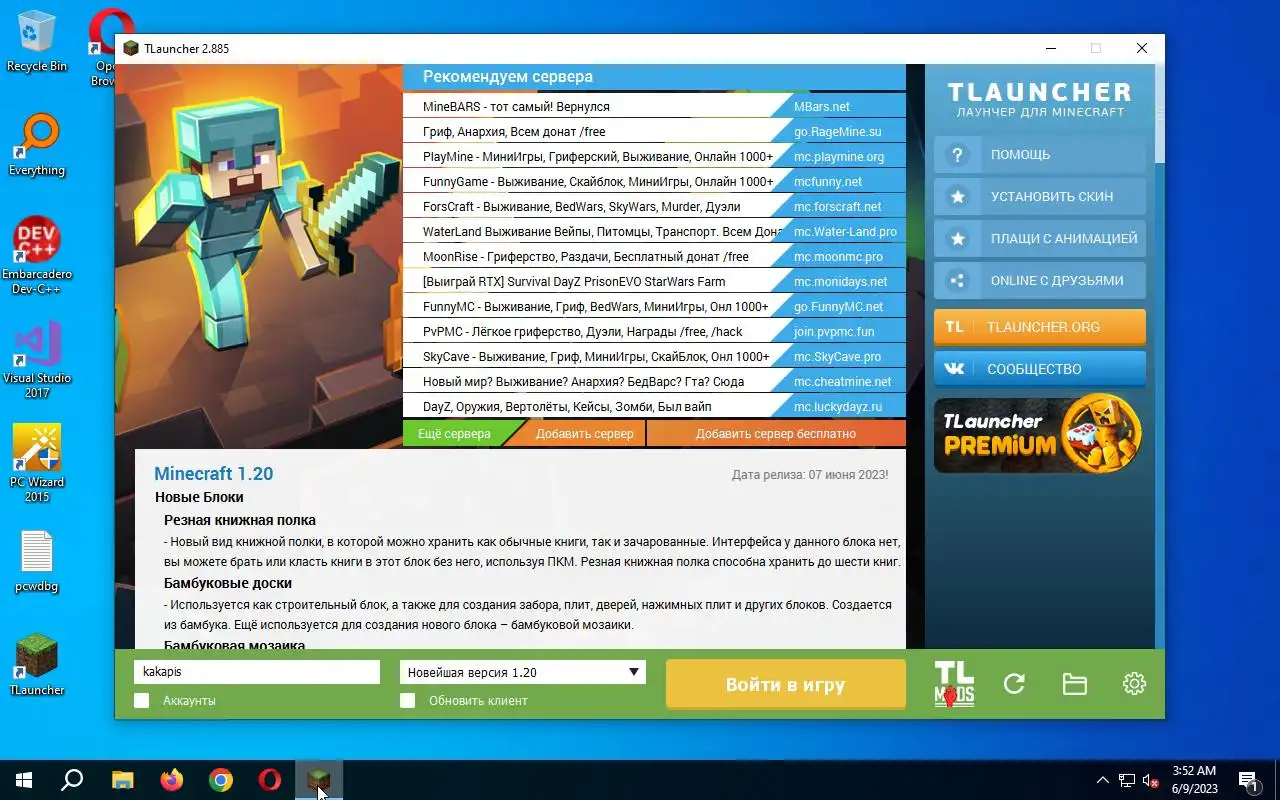Viewport: 1280px width, 800px height.
Task: Open the notification center icon
Action: (1249, 780)
